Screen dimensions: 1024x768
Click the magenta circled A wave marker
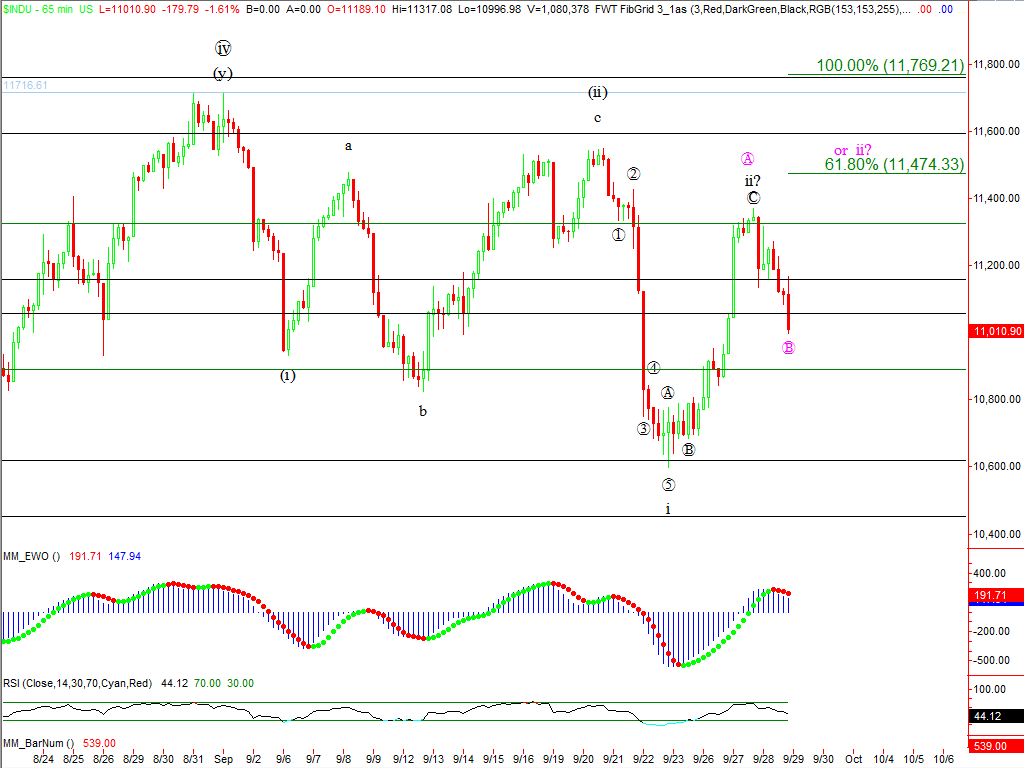748,159
